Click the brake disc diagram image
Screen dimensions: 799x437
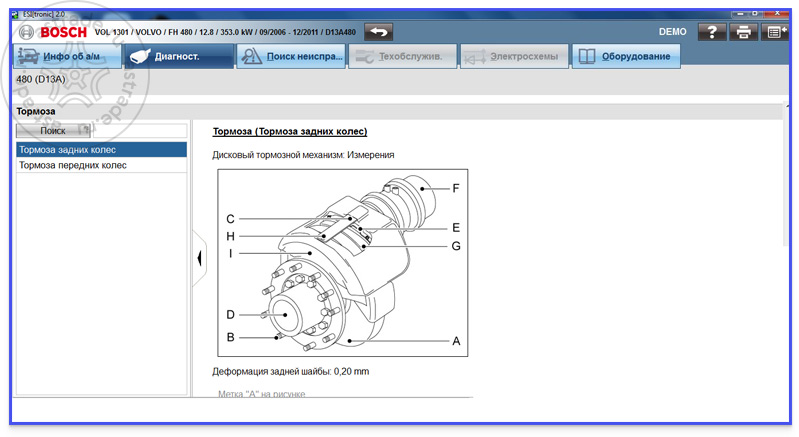(342, 263)
